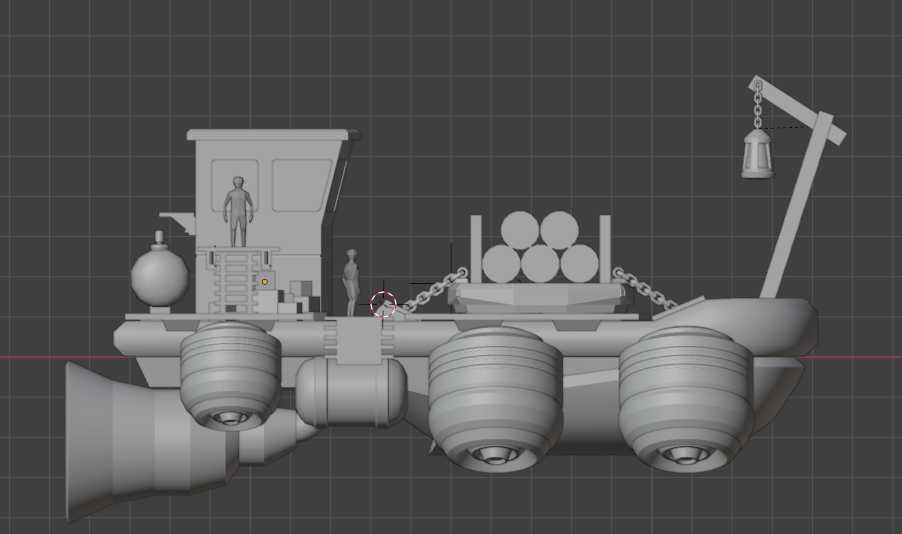Click the human figure inside the cabin

(238, 209)
